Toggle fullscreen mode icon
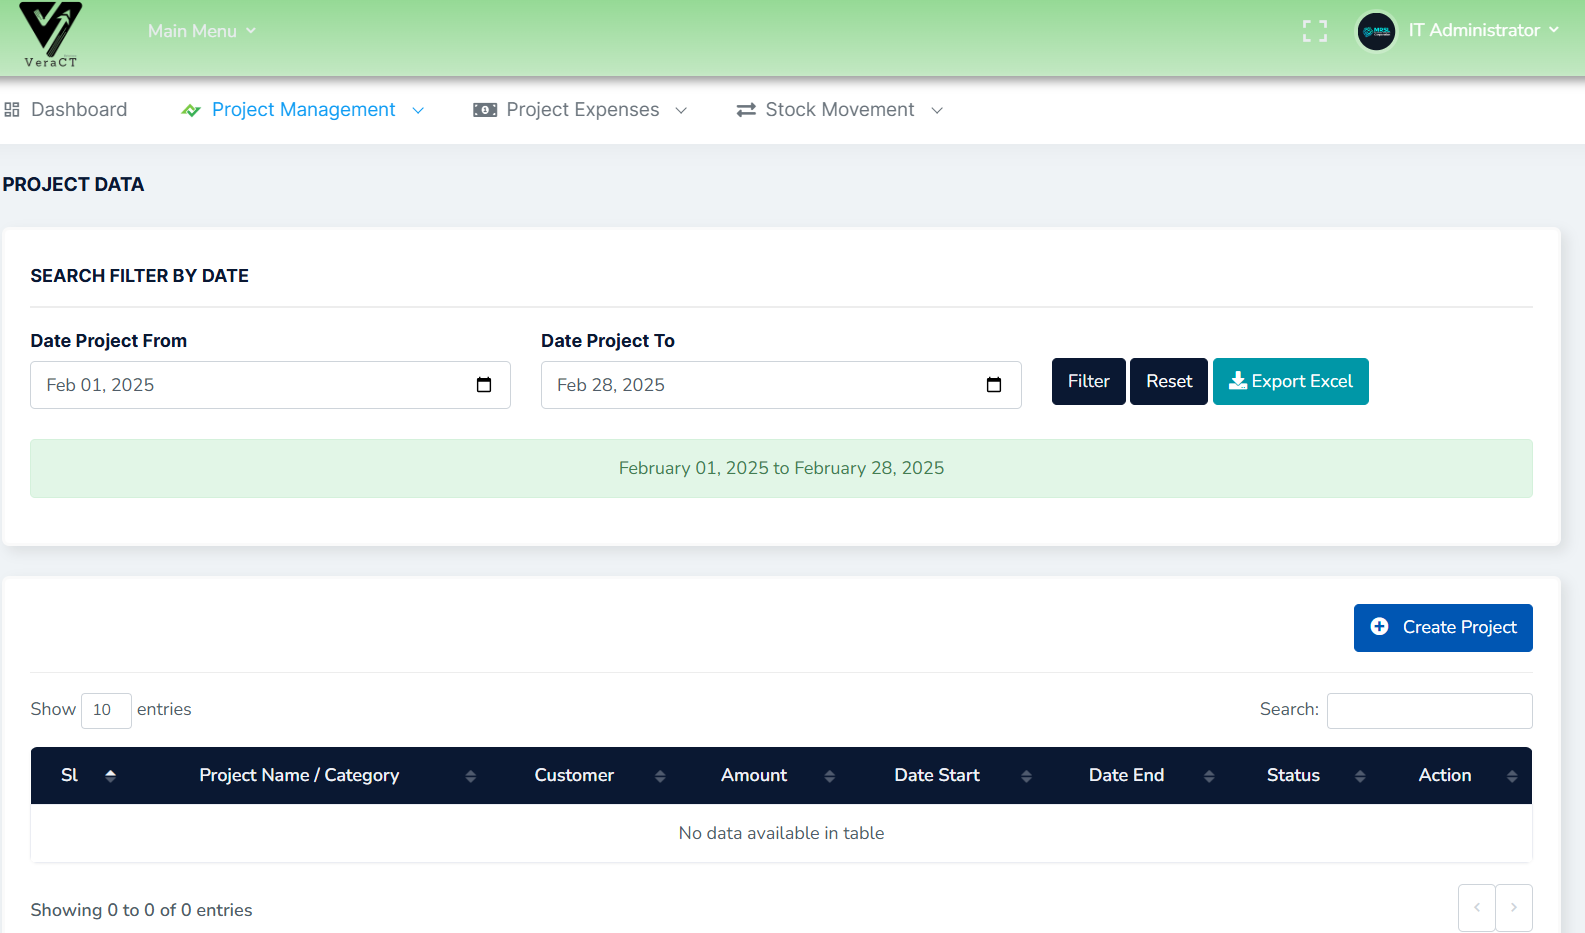This screenshot has width=1585, height=933. tap(1315, 31)
